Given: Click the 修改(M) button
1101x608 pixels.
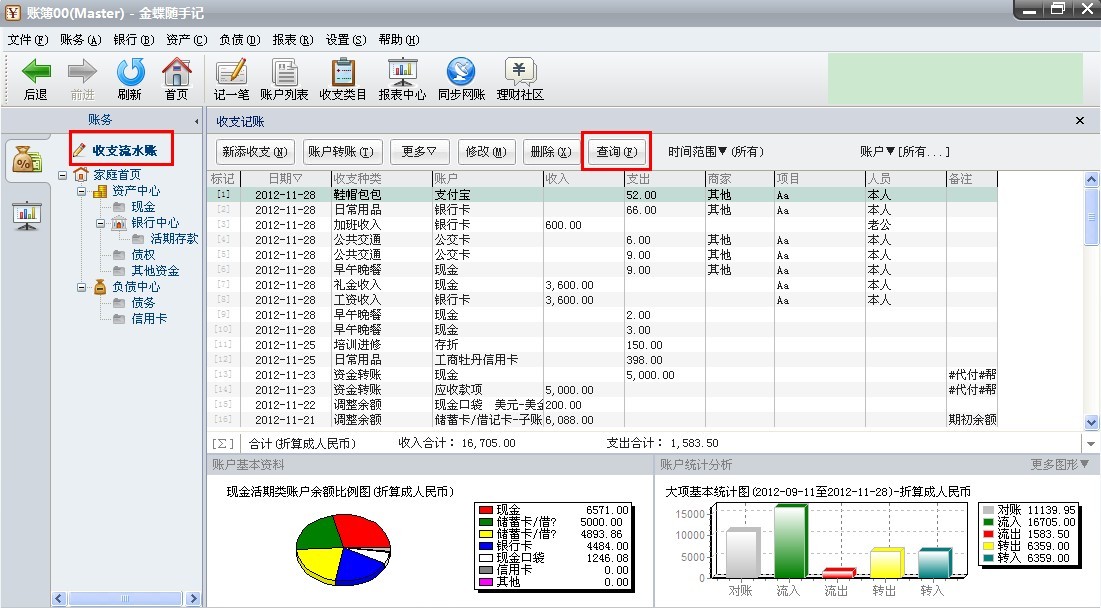Looking at the screenshot, I should [486, 152].
